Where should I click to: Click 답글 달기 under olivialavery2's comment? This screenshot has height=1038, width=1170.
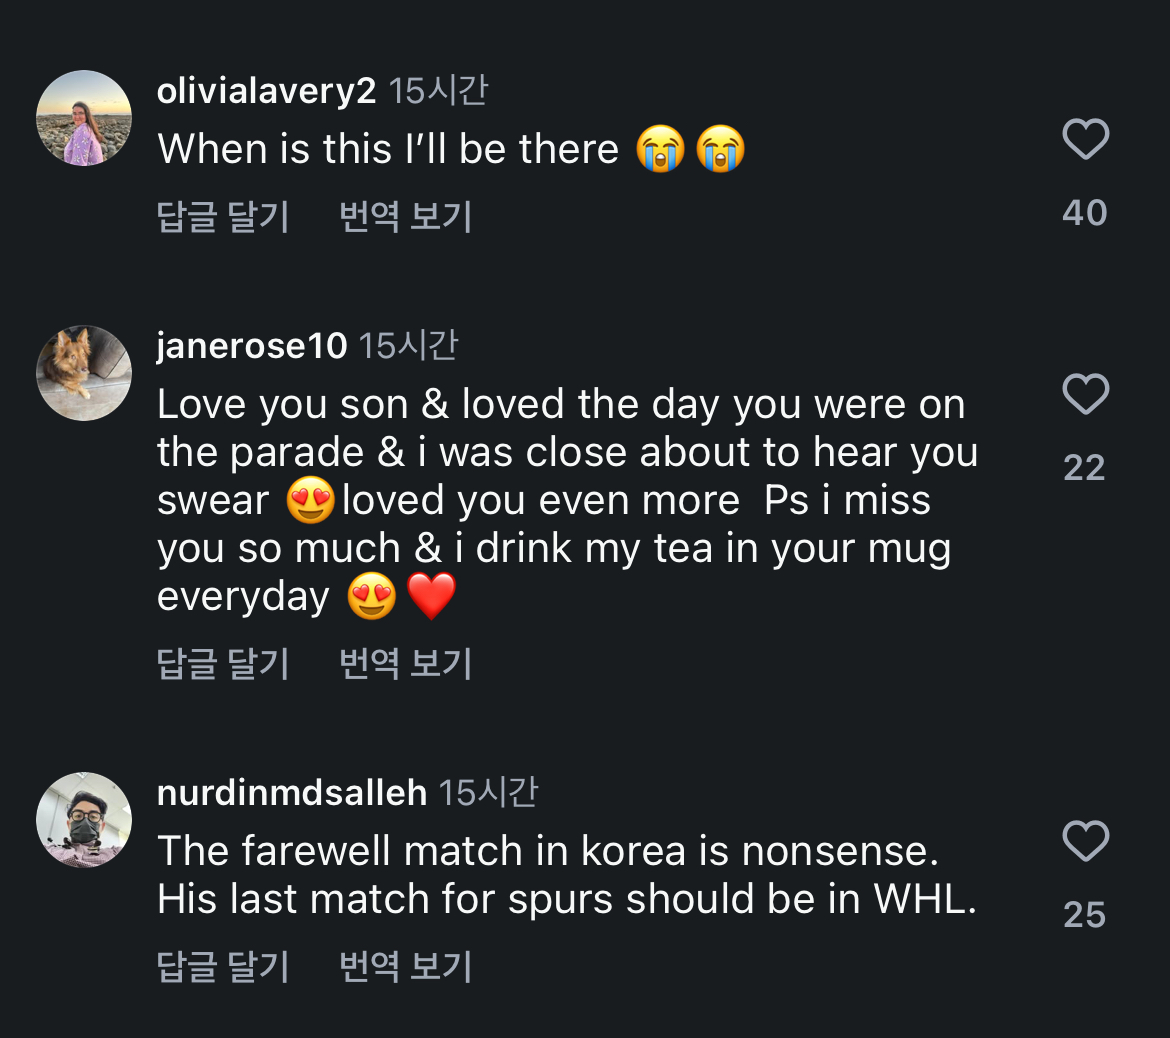click(x=223, y=216)
